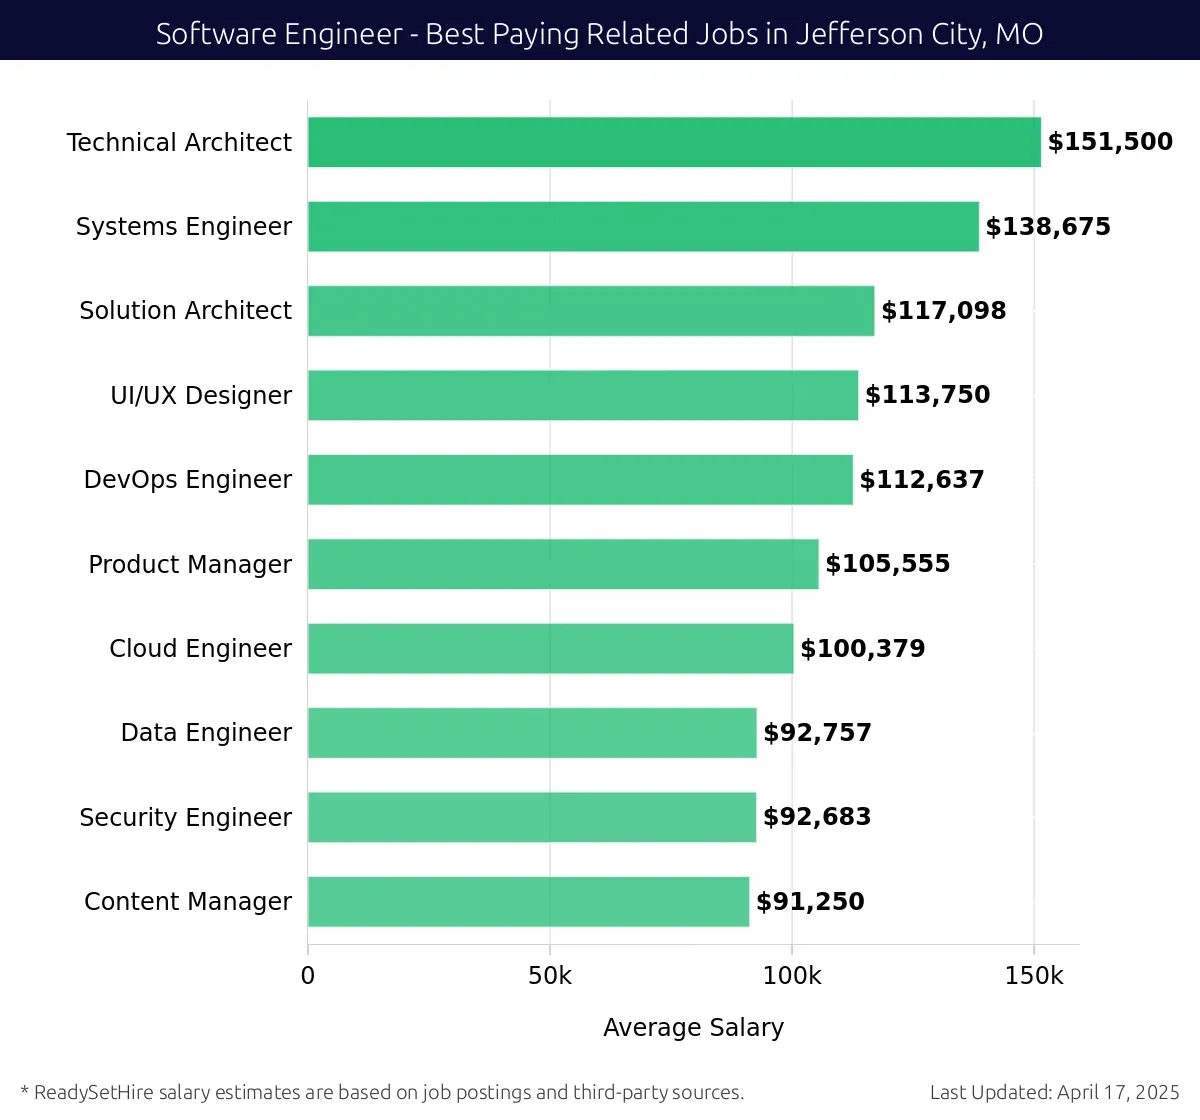Click the 'Last Updated: April 17, 2025' text

1055,1092
